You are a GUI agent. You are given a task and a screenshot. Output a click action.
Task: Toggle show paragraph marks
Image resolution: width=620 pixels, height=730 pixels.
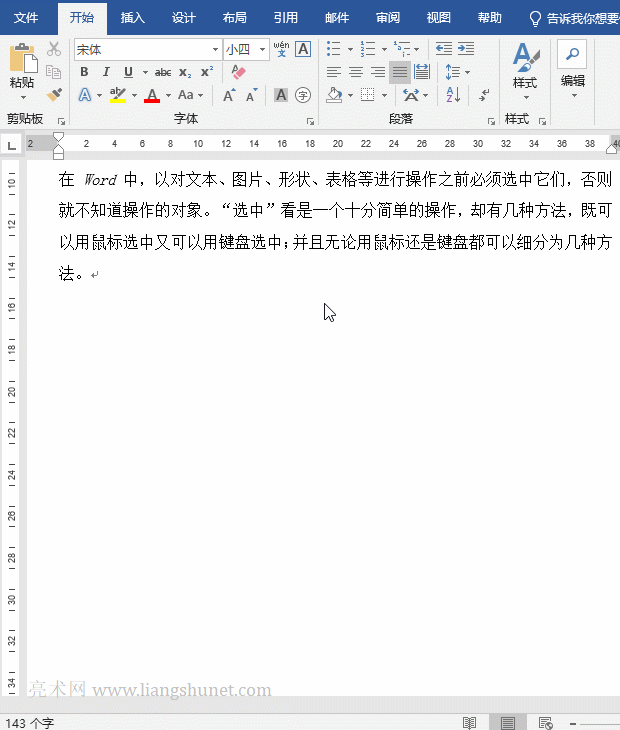point(484,95)
